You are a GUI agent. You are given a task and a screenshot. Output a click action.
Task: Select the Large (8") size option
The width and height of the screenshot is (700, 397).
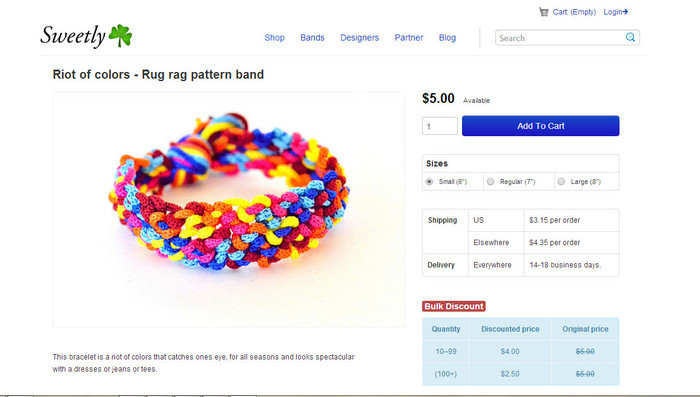click(x=562, y=182)
